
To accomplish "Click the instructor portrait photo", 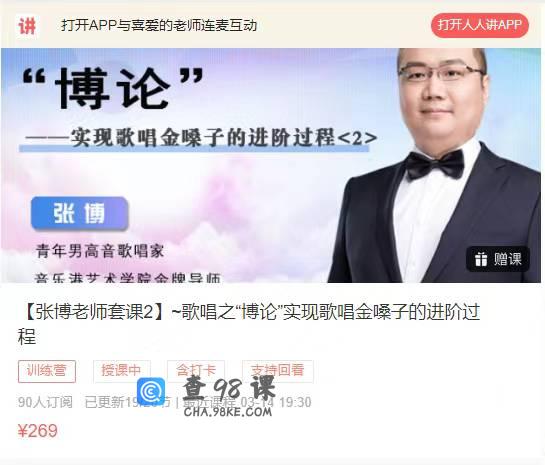I will click(x=434, y=165).
